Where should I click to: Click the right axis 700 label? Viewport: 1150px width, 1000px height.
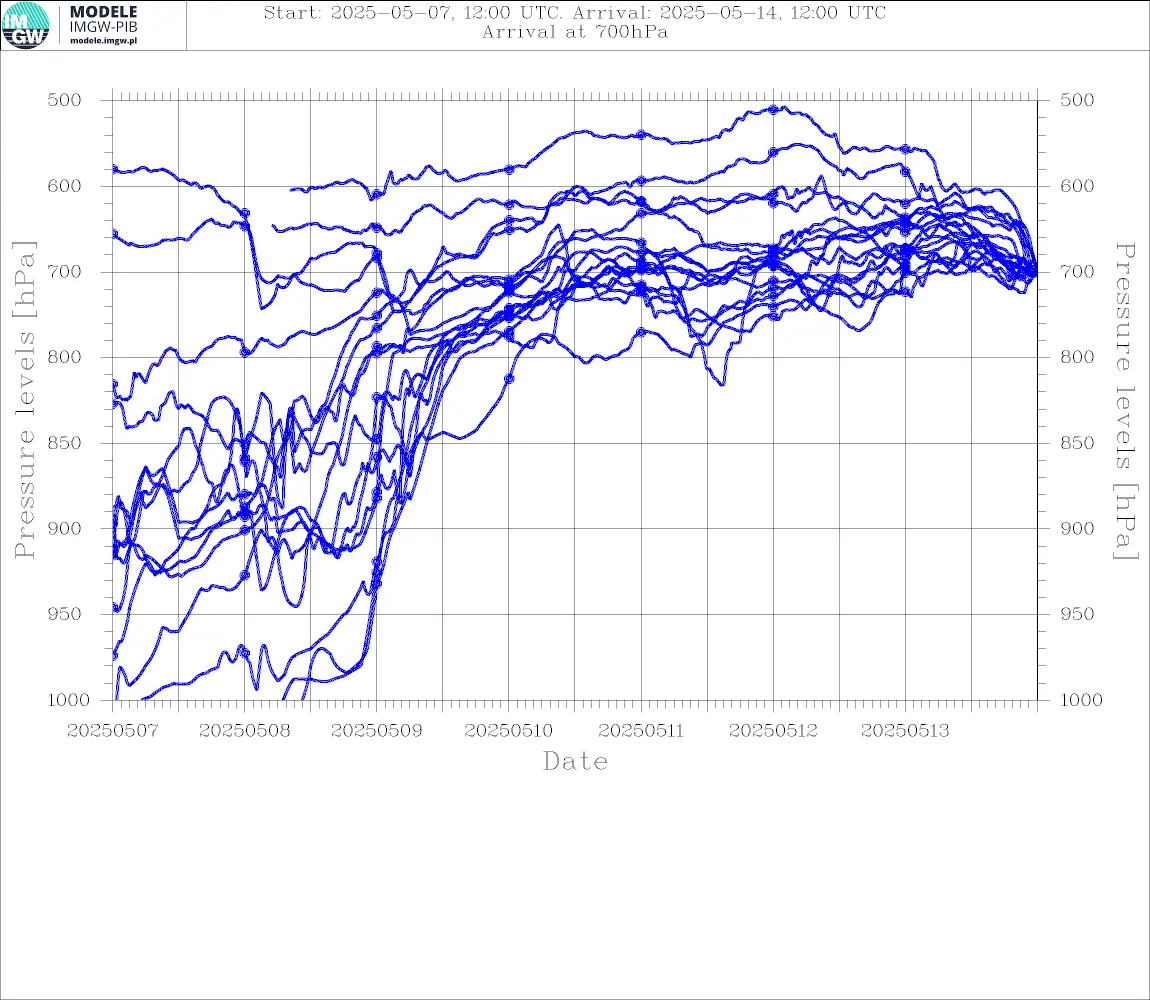(1077, 271)
